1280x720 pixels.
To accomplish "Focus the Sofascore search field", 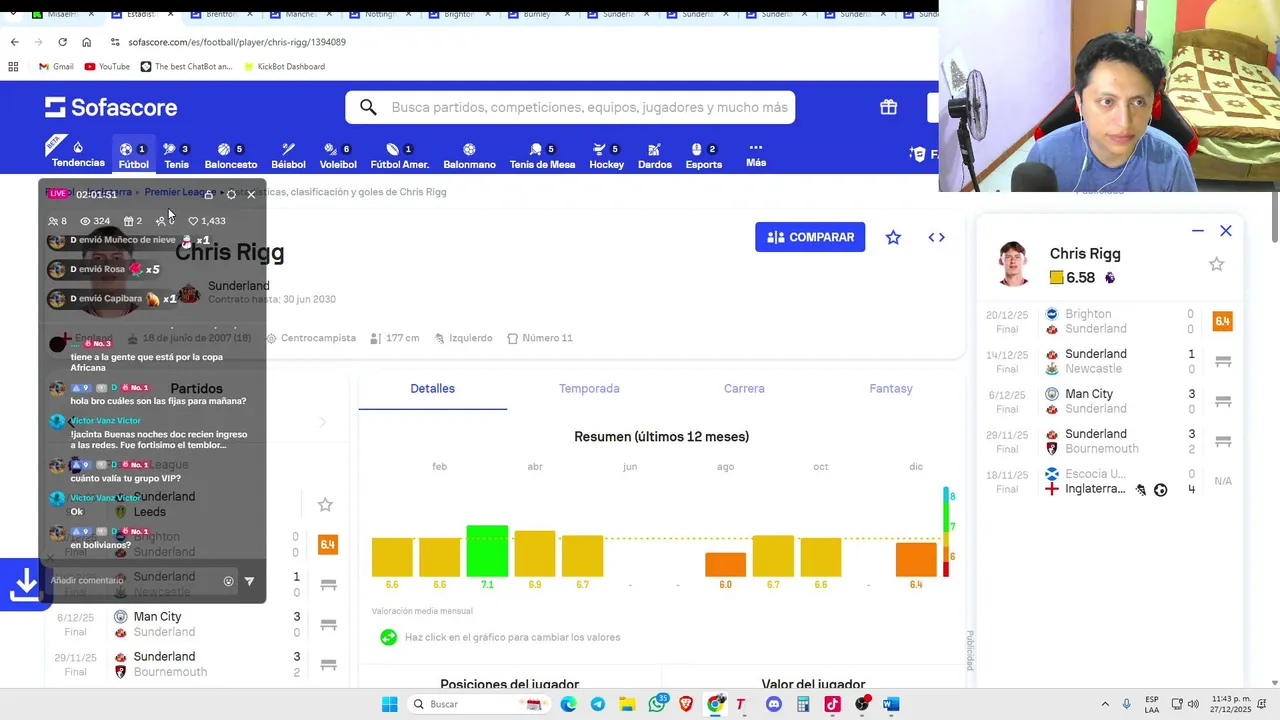I will [x=570, y=107].
